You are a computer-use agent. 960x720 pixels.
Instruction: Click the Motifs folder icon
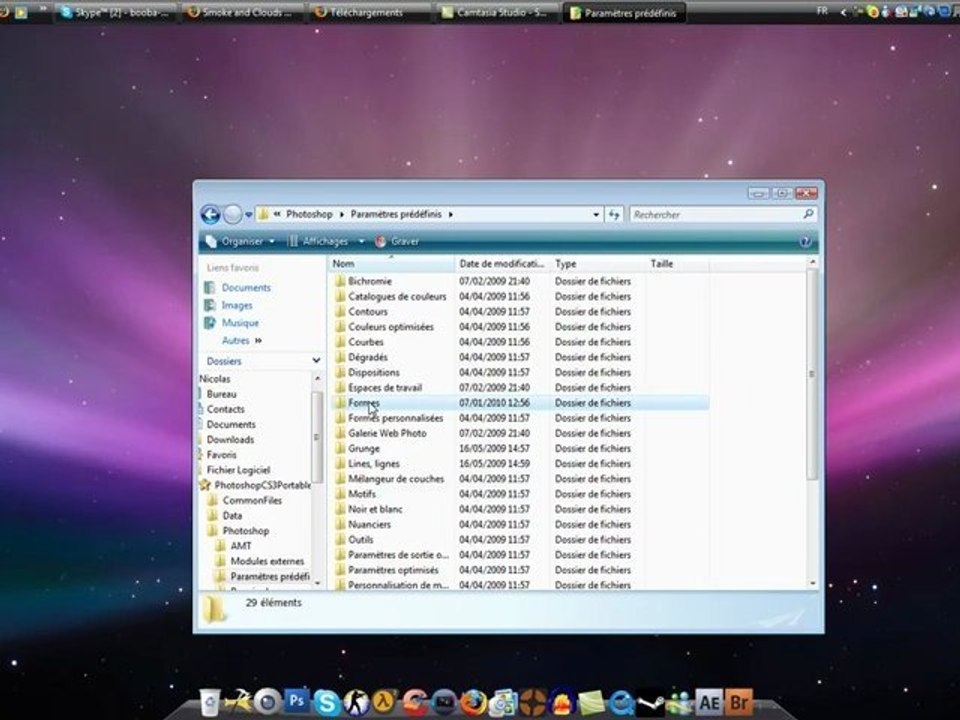(340, 493)
